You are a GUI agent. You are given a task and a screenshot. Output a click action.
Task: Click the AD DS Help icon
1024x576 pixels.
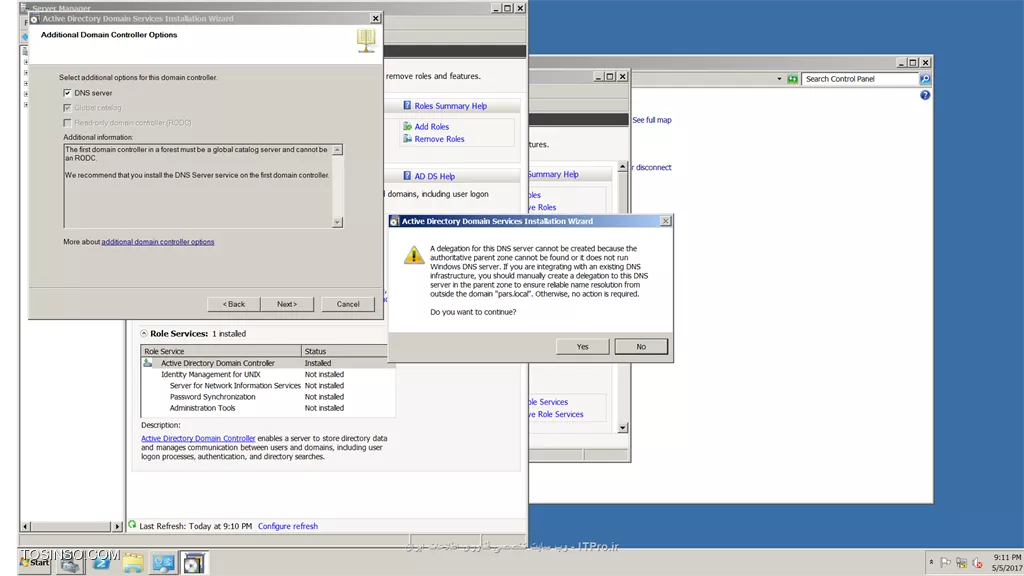point(407,176)
